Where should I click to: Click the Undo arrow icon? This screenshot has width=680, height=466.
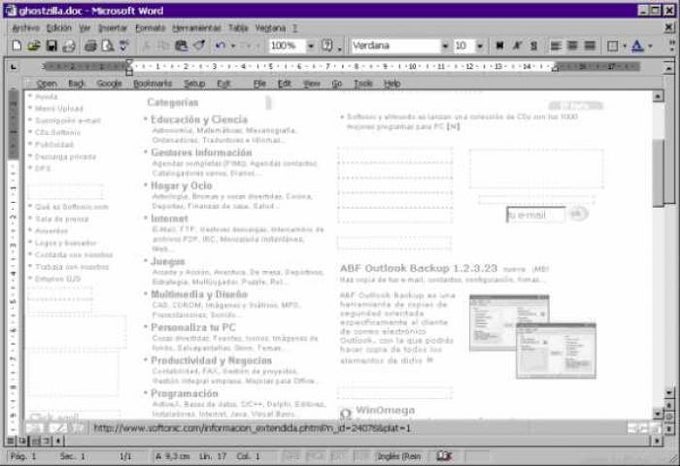tap(221, 46)
